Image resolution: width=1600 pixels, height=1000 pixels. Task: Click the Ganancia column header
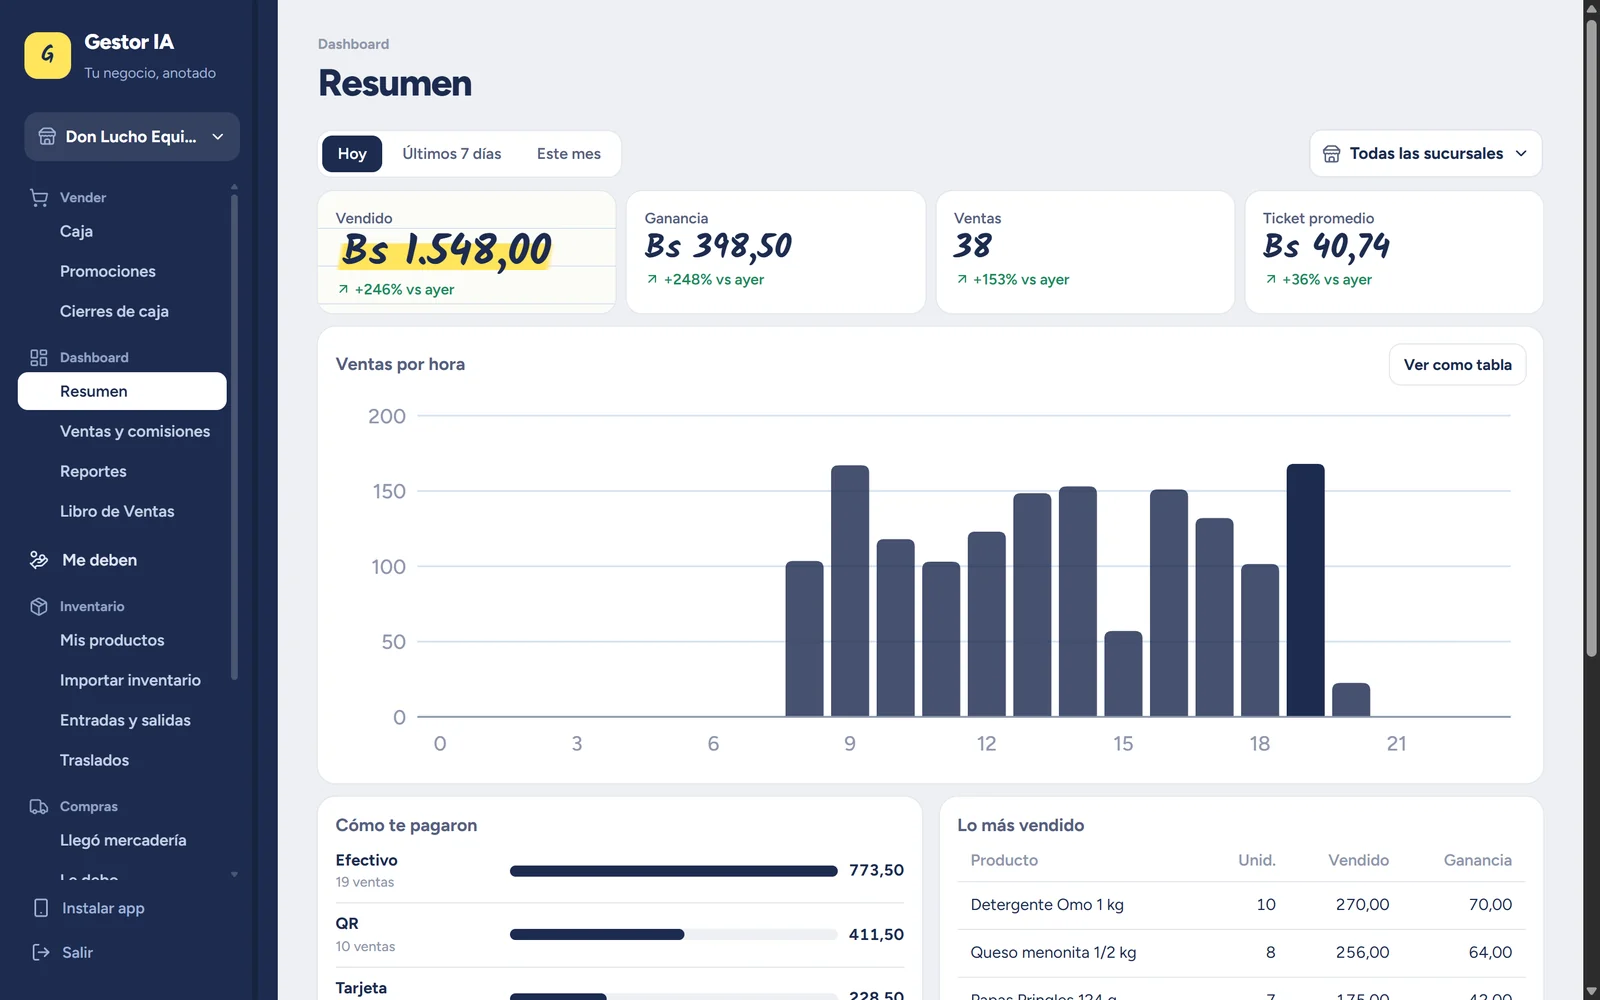(1477, 860)
